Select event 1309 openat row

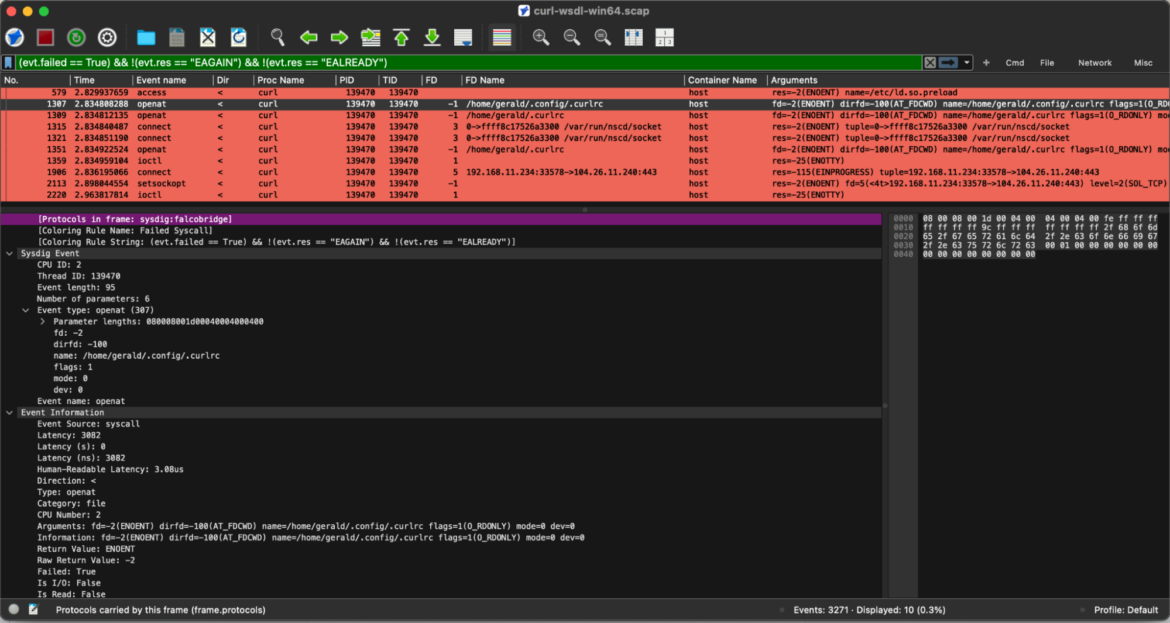tap(585, 116)
